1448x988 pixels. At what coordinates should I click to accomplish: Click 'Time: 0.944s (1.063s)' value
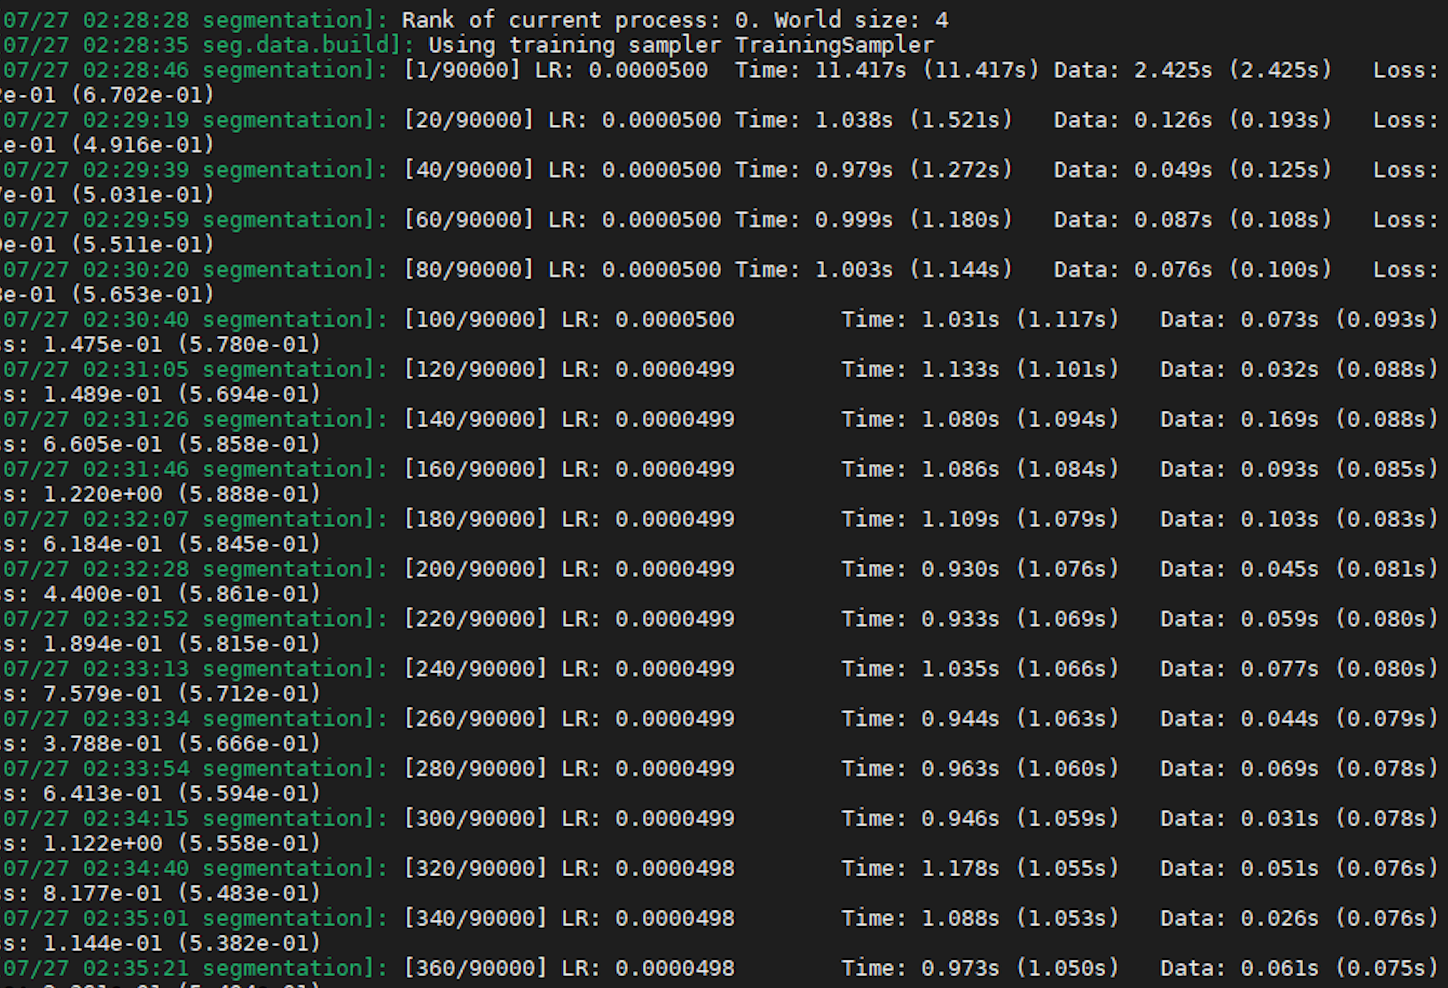pos(980,720)
